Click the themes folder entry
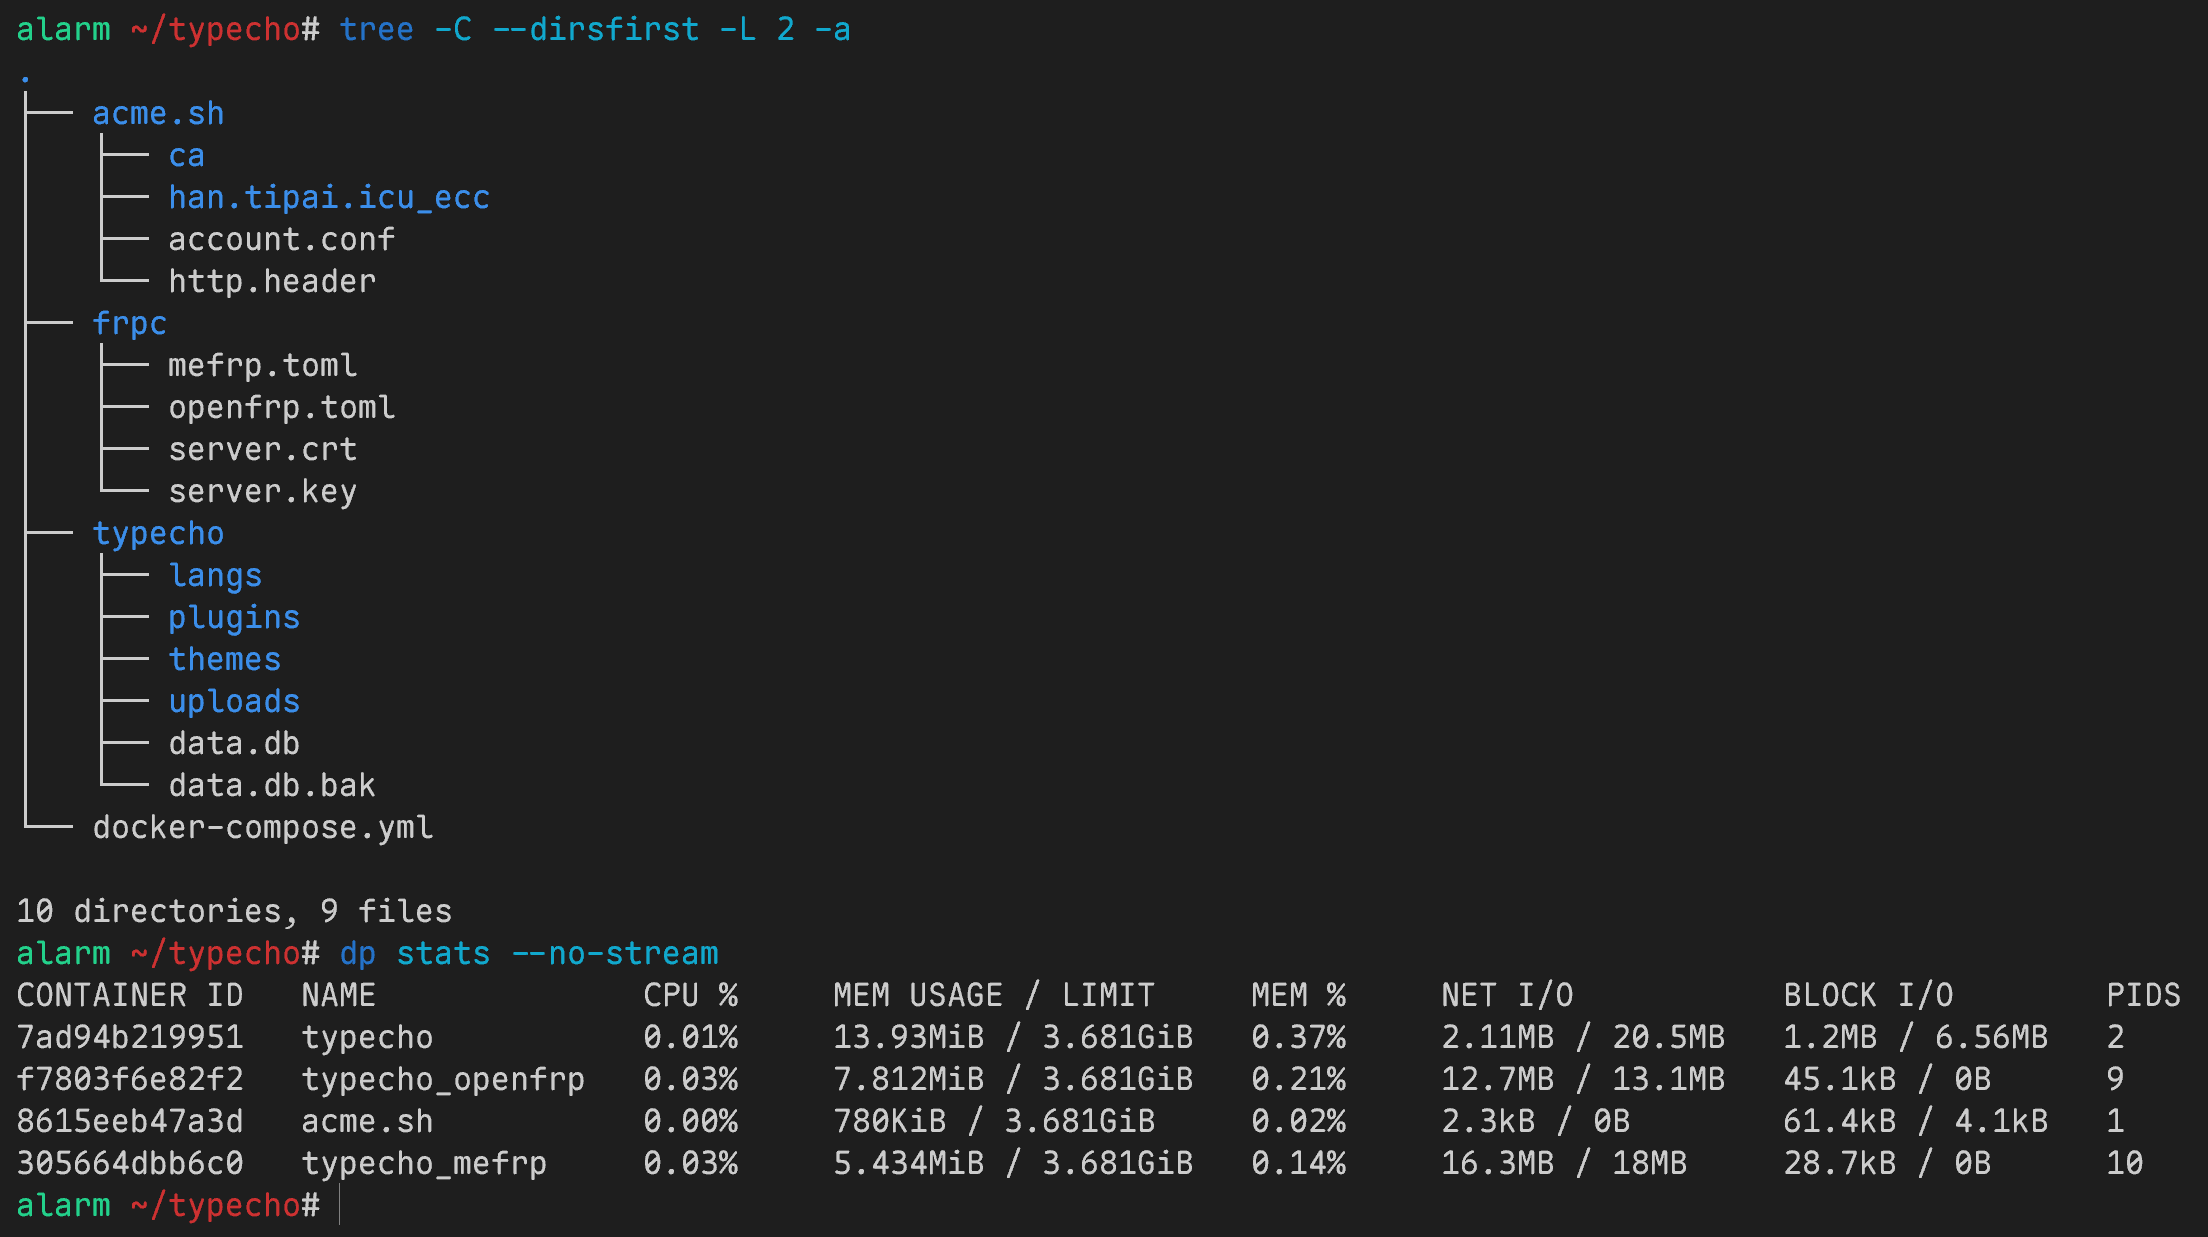 point(224,660)
